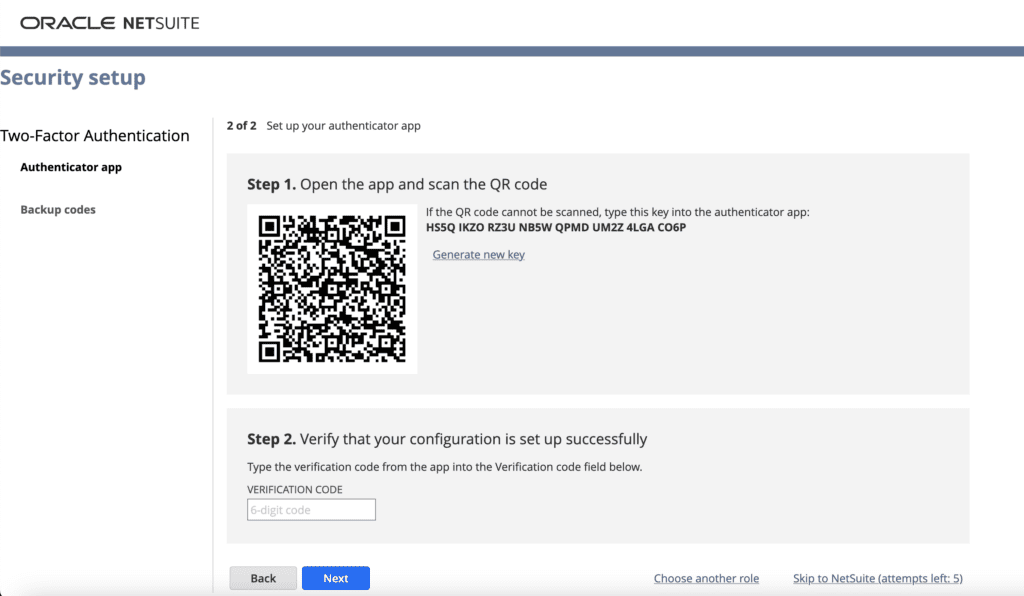This screenshot has width=1024, height=596.
Task: Click Choose another role
Action: [706, 578]
